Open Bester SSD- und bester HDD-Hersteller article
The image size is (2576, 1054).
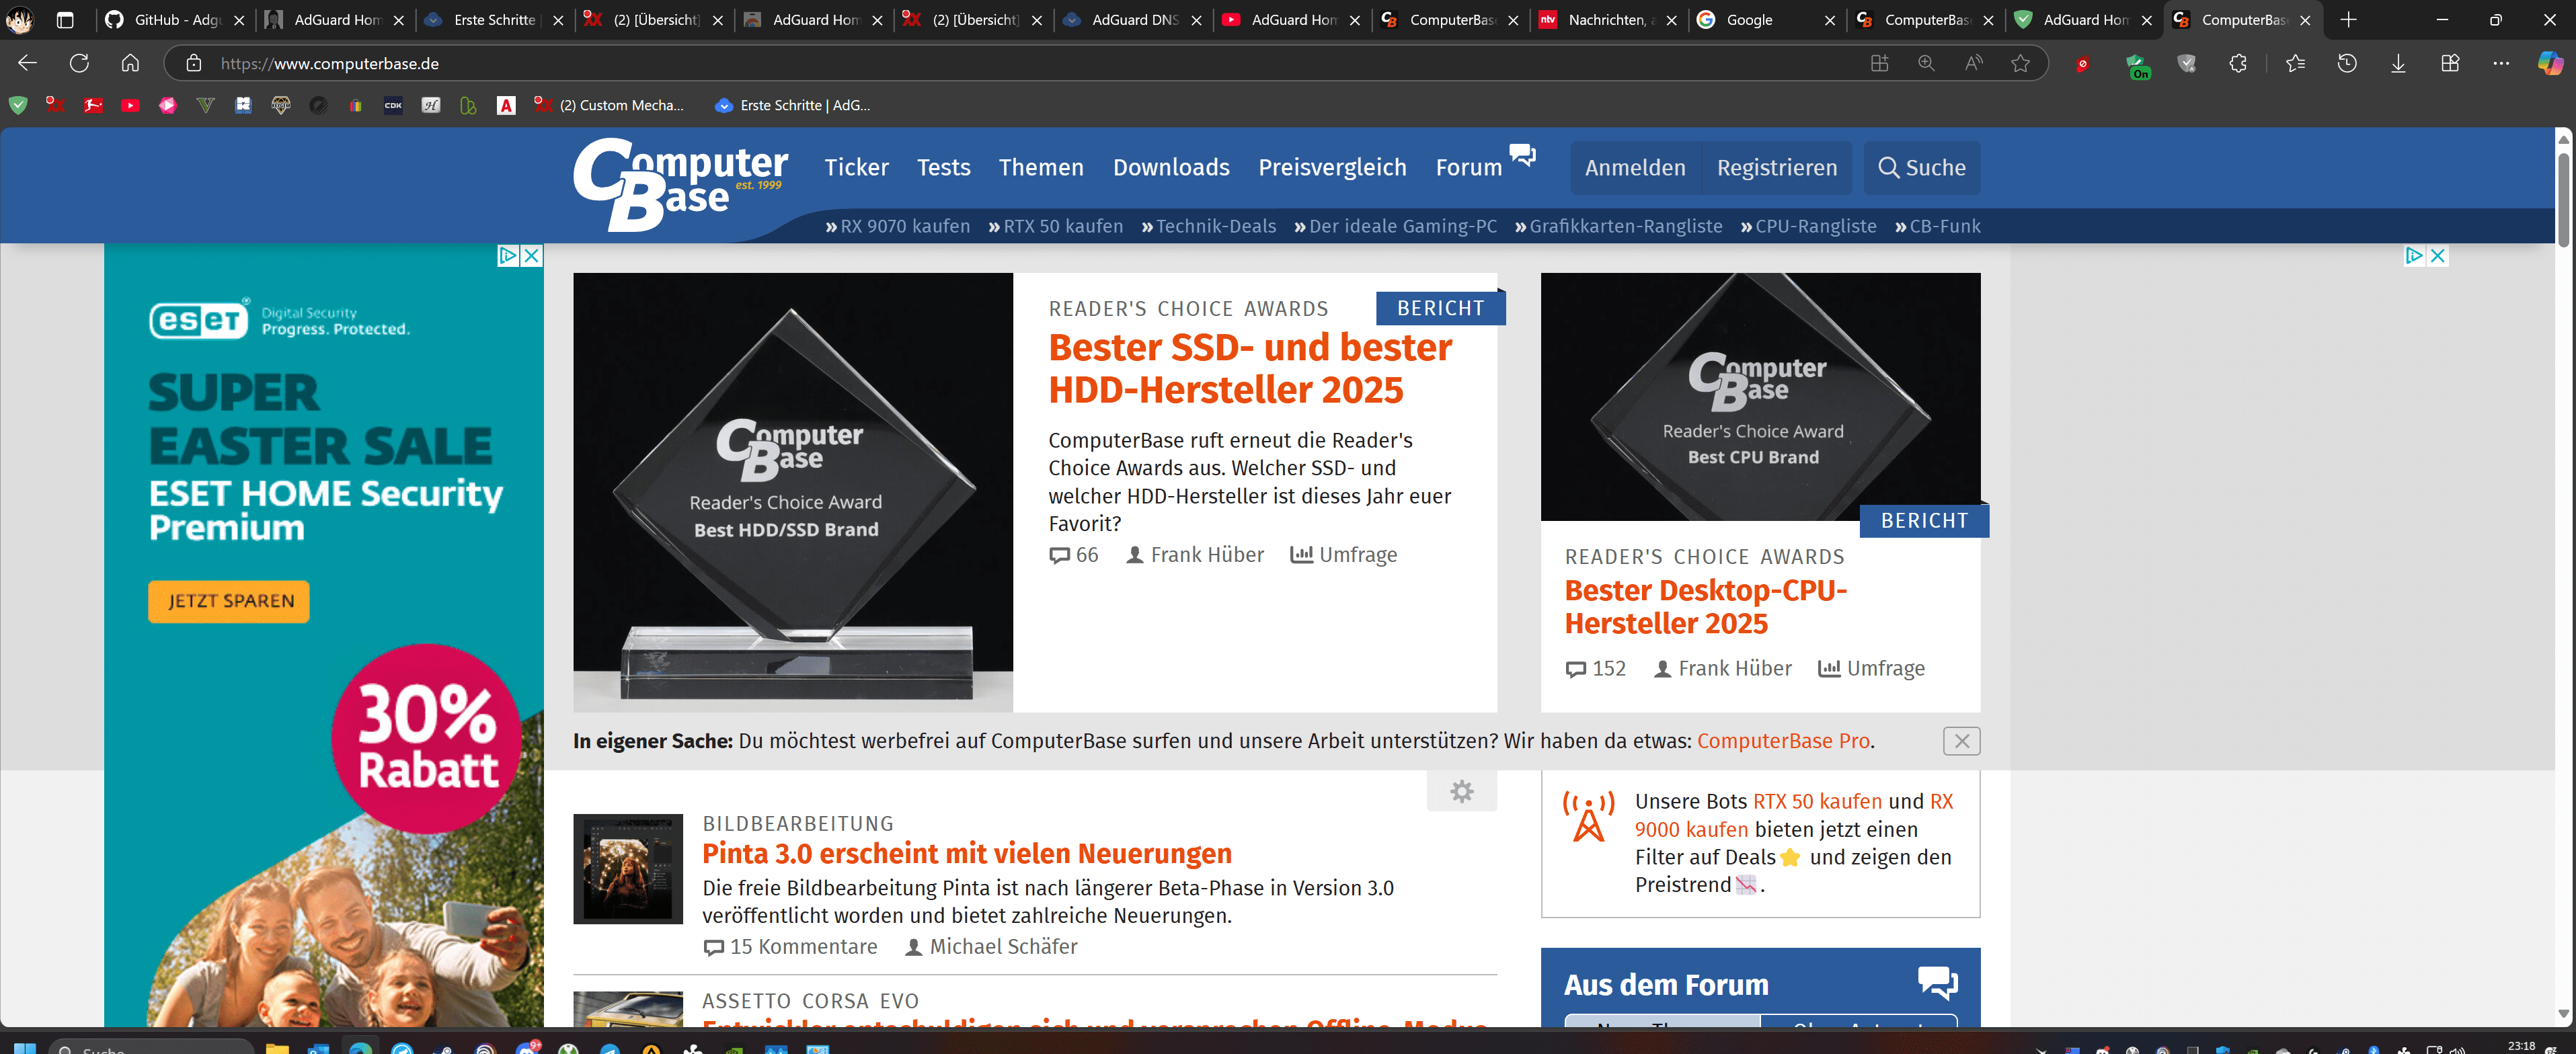click(x=1250, y=368)
